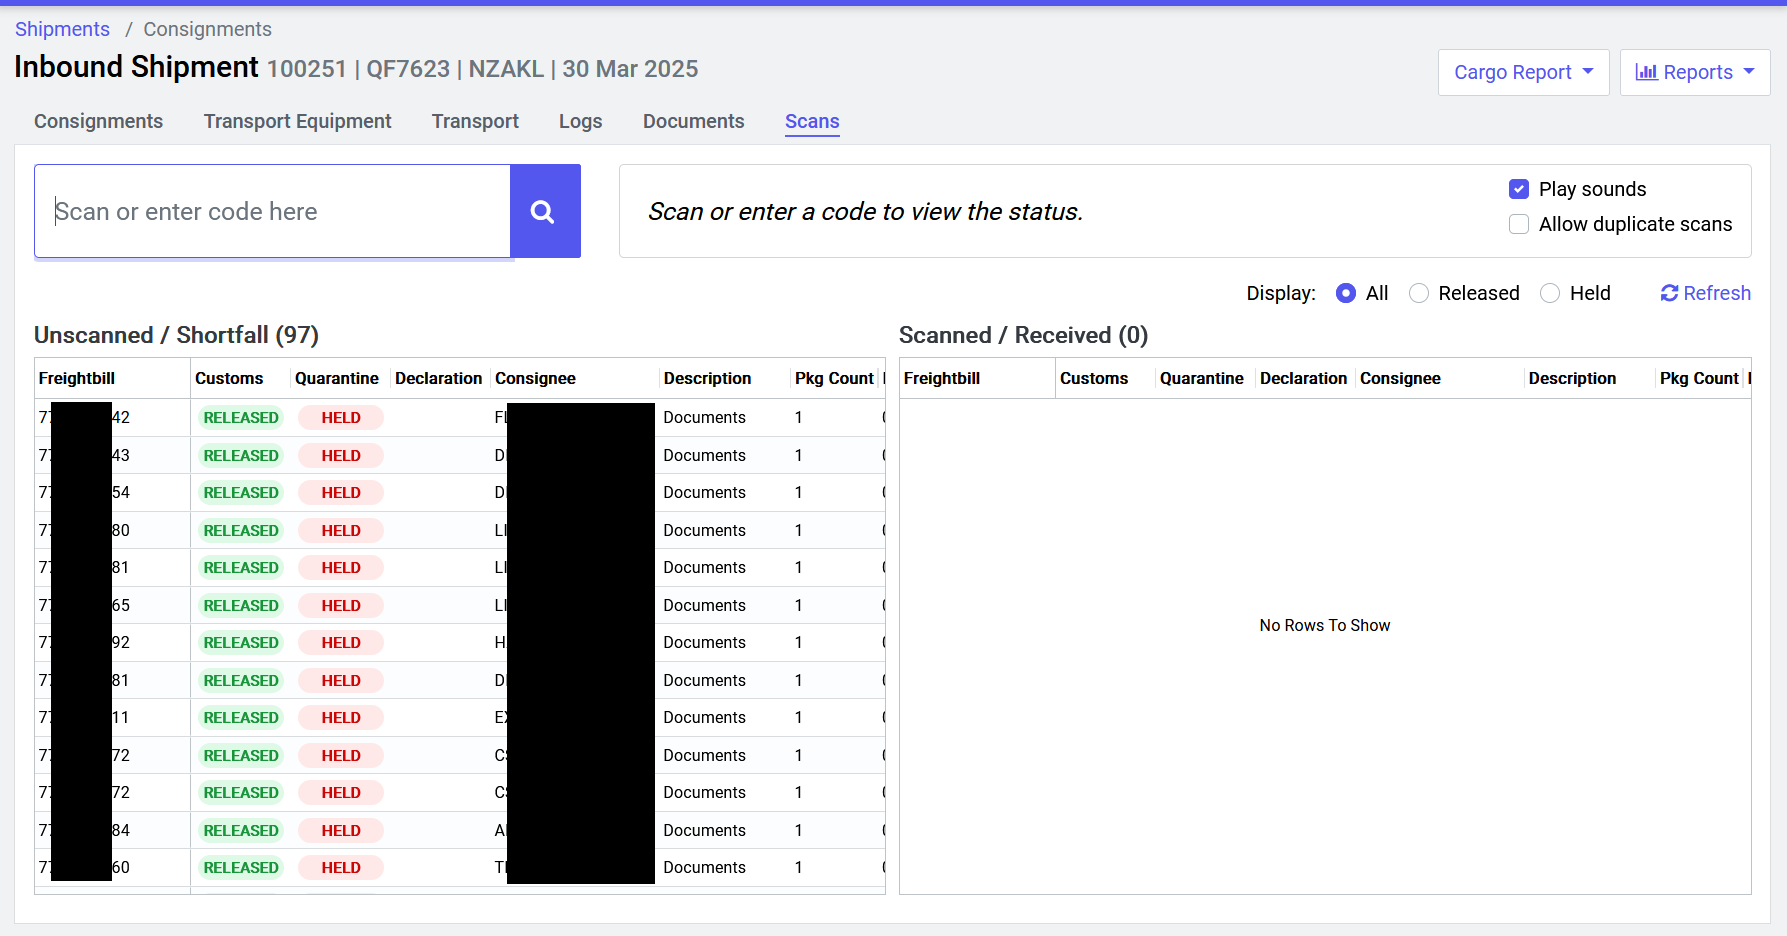Click the Refresh link
1787x936 pixels.
point(1706,293)
